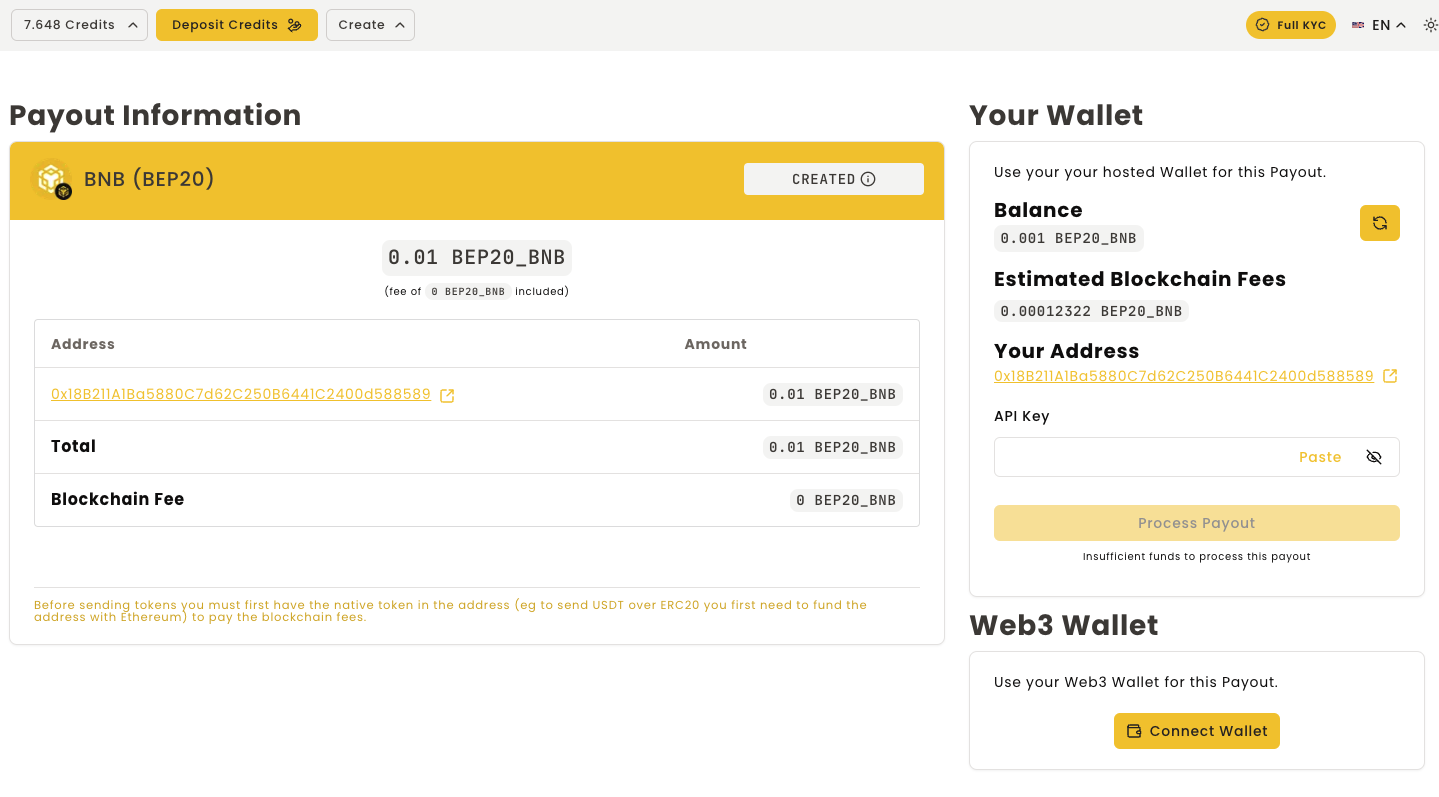Open the Your Address wallet link
The width and height of the screenshot is (1439, 797).
pyautogui.click(x=1183, y=376)
